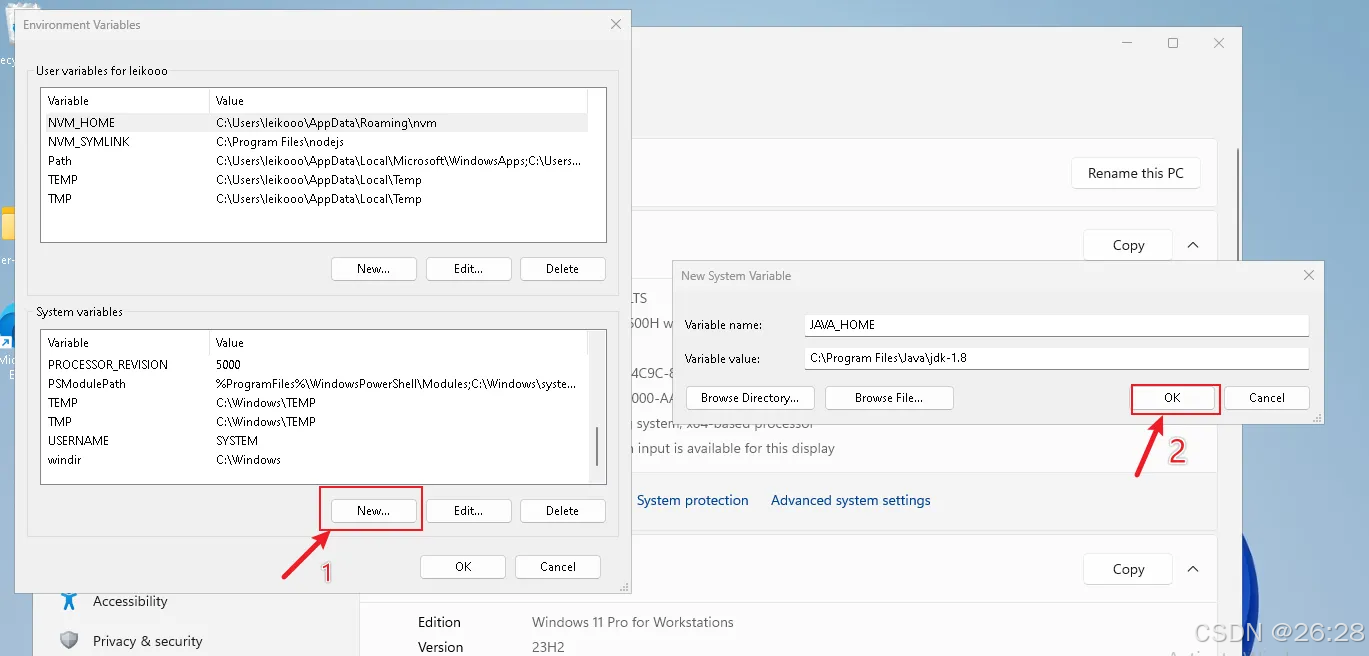The height and width of the screenshot is (656, 1369).
Task: Close the Settings window
Action: (x=1219, y=43)
